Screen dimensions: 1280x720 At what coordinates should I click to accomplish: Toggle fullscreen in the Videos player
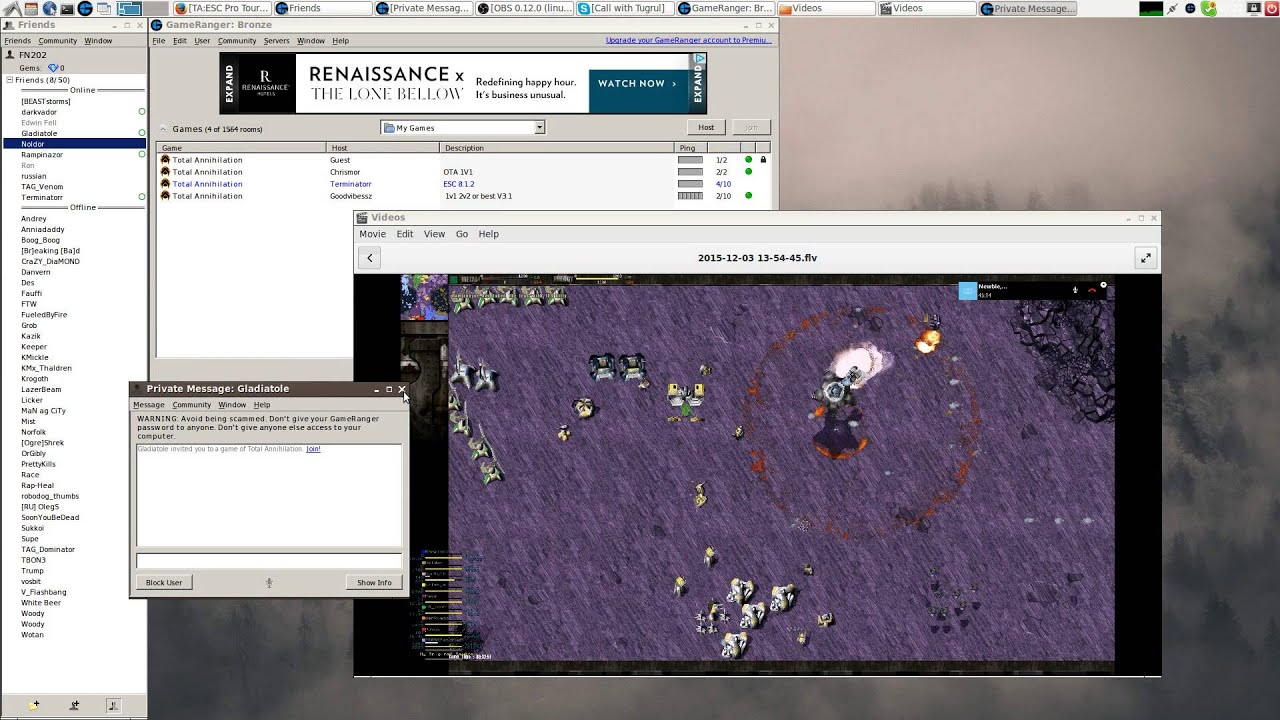point(1146,258)
